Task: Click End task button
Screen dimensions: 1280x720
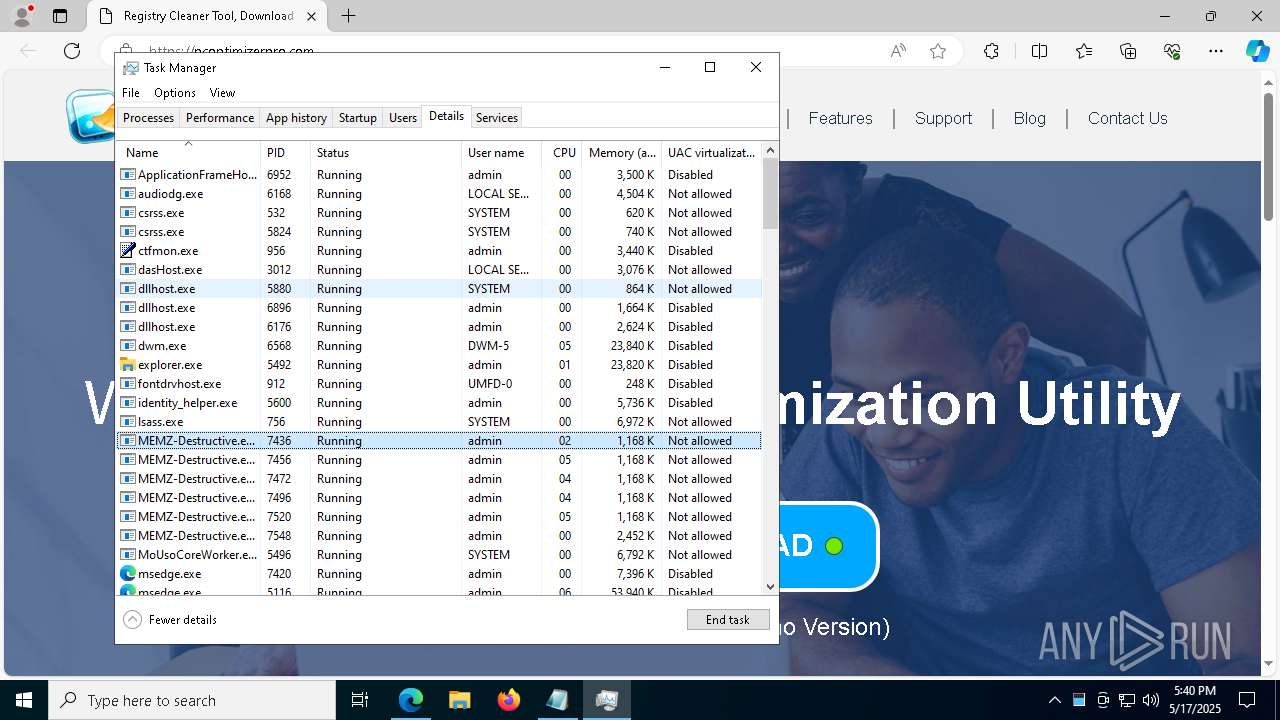Action: click(x=728, y=619)
